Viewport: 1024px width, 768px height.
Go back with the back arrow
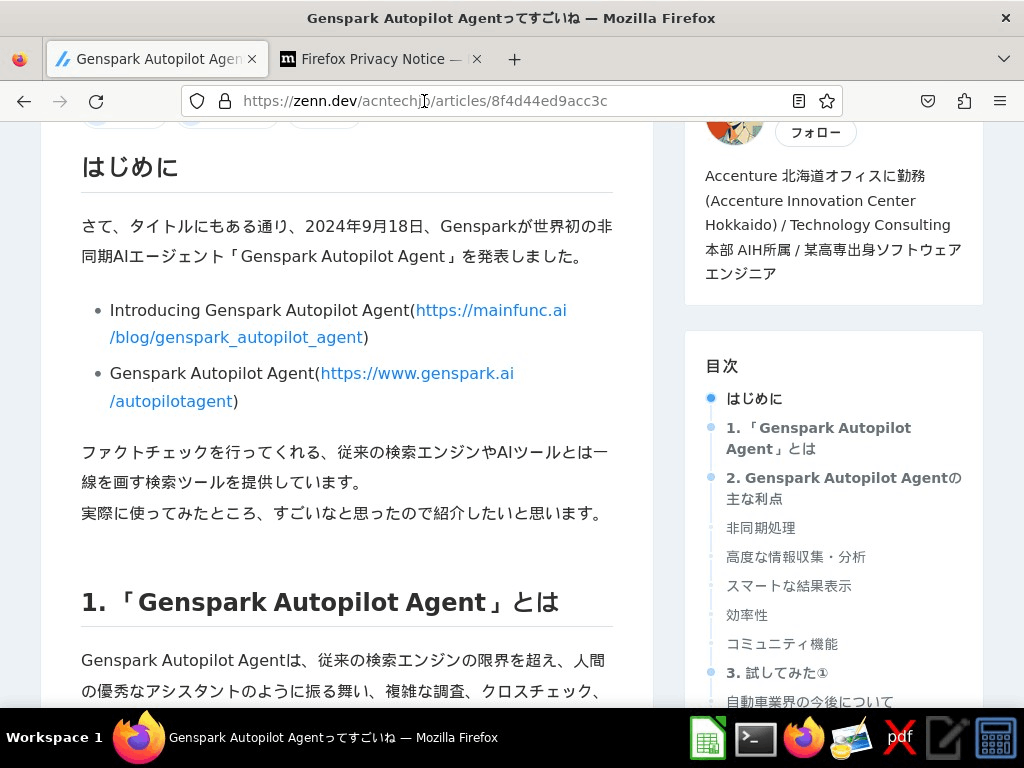coord(24,101)
